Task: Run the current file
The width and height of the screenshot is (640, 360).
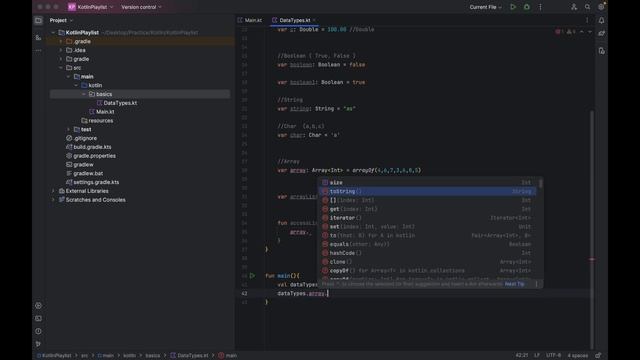Action: tap(513, 7)
